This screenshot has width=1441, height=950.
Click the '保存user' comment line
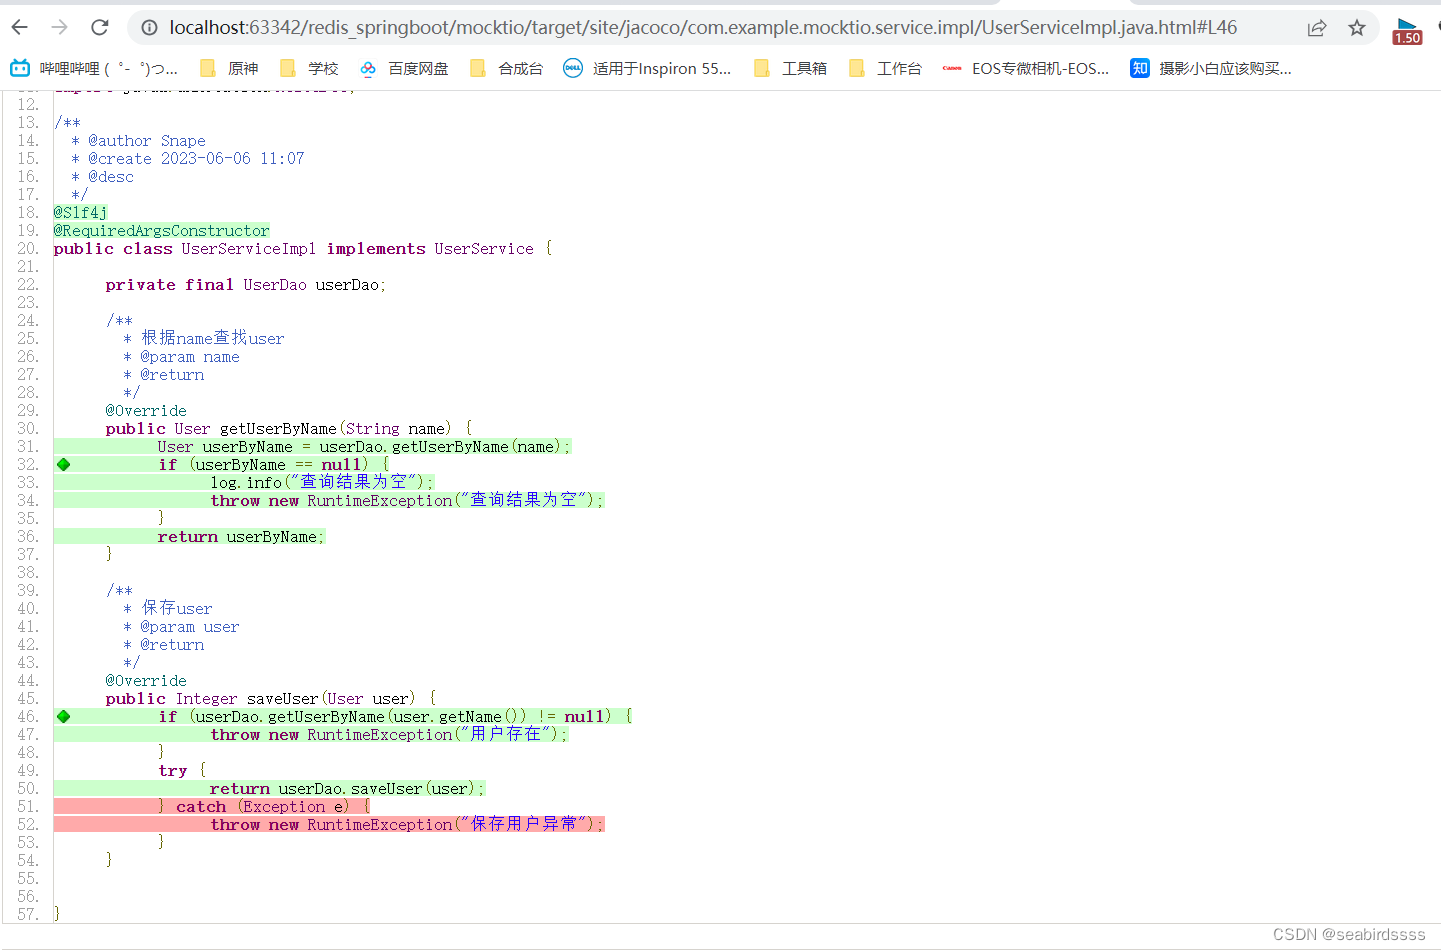(168, 608)
